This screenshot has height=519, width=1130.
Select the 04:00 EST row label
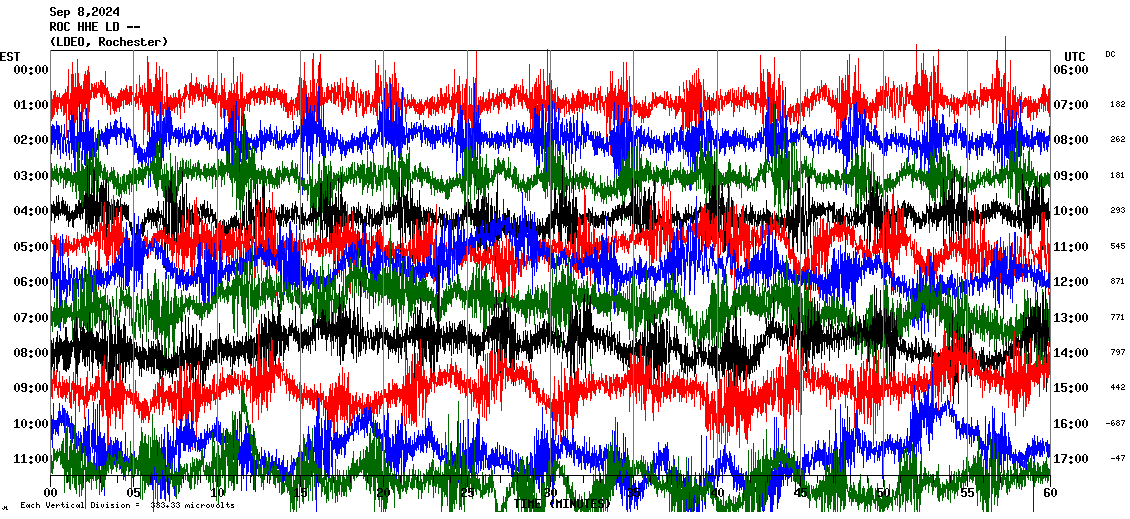31,211
